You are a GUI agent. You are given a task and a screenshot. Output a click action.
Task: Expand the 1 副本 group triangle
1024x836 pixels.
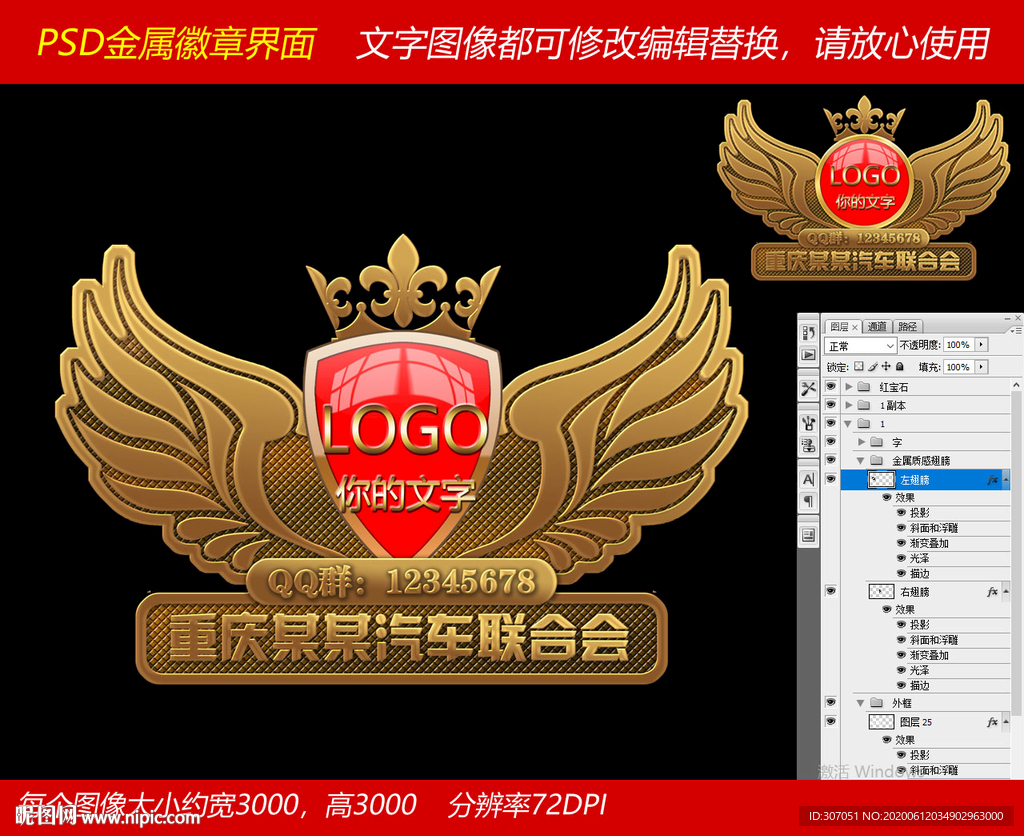(x=848, y=405)
